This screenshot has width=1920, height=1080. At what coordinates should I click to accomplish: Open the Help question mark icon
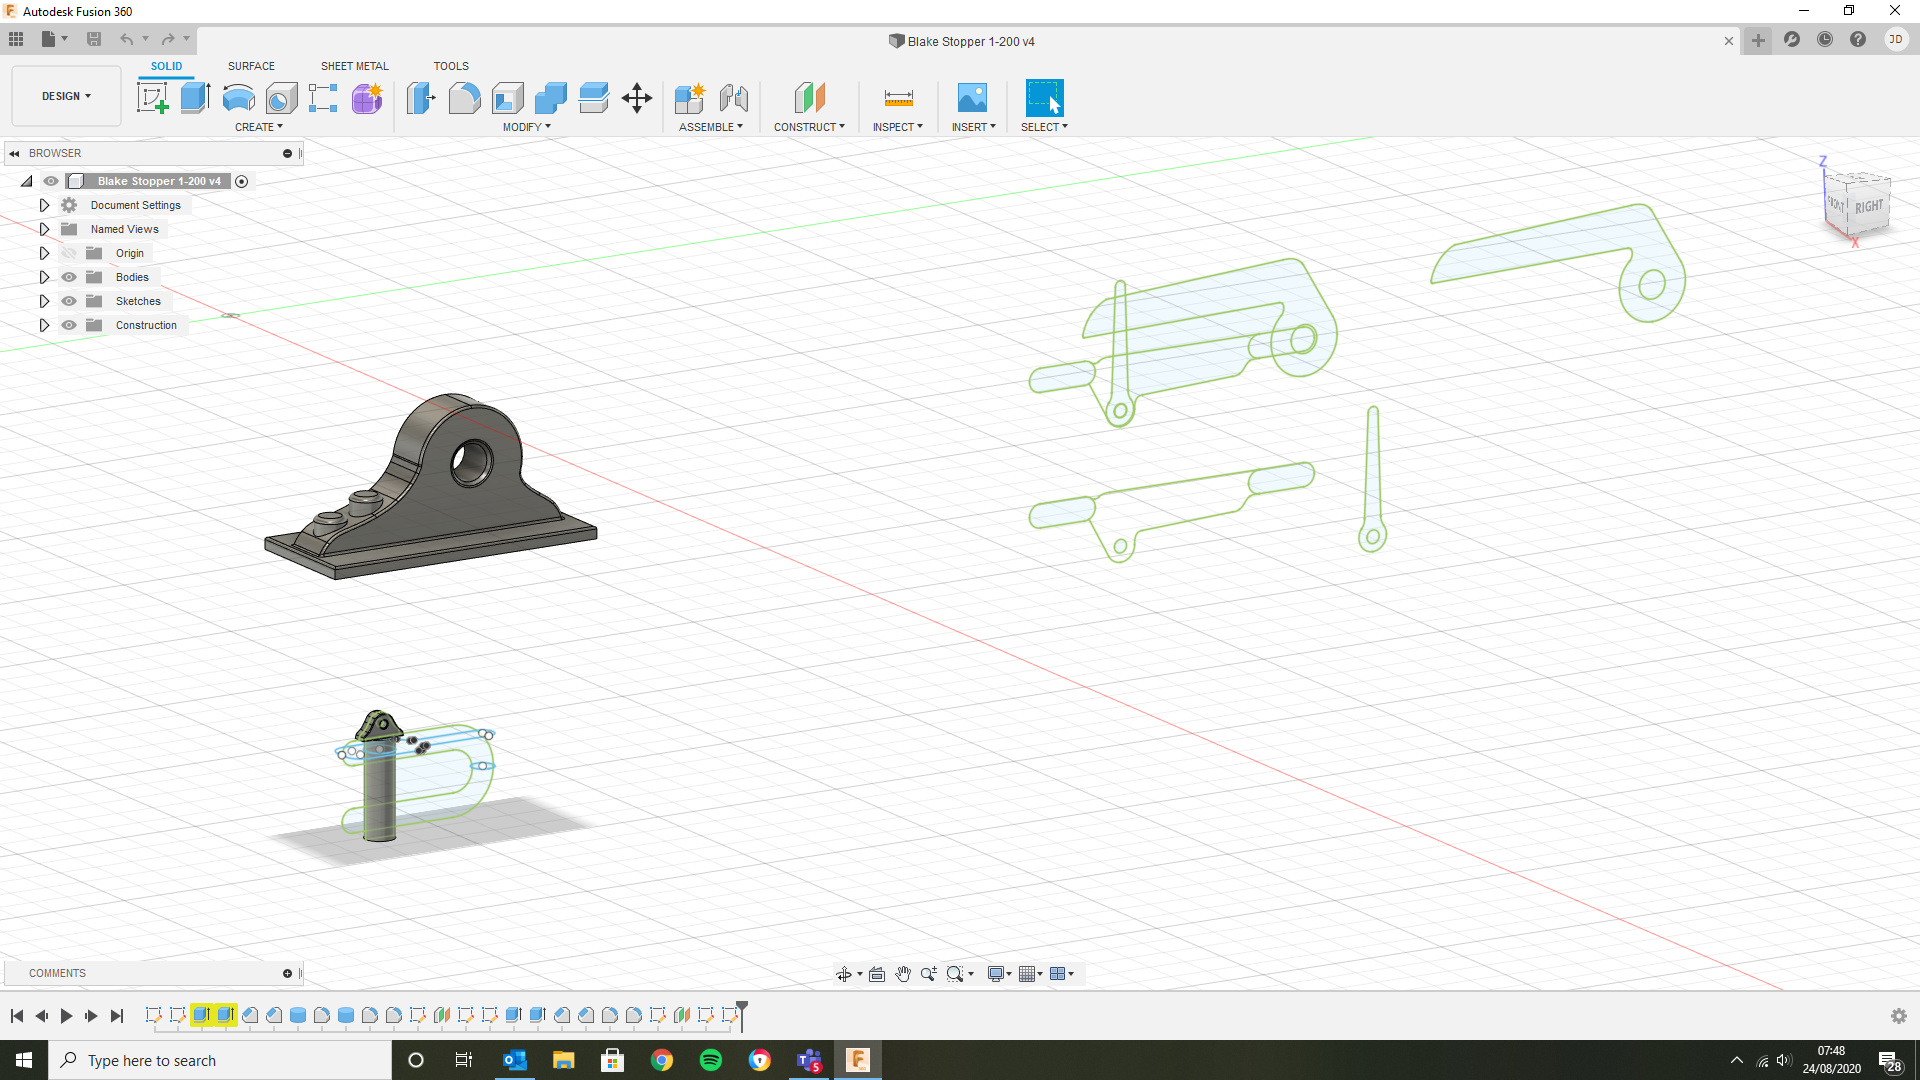1858,40
